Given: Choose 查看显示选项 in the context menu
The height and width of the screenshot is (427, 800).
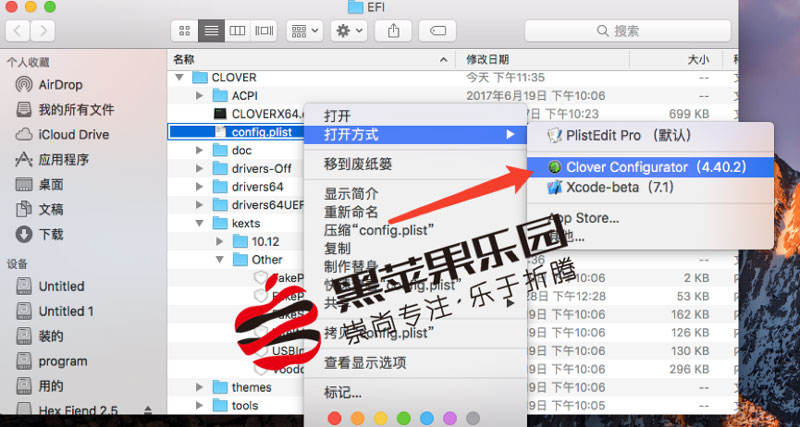Looking at the screenshot, I should [x=415, y=363].
